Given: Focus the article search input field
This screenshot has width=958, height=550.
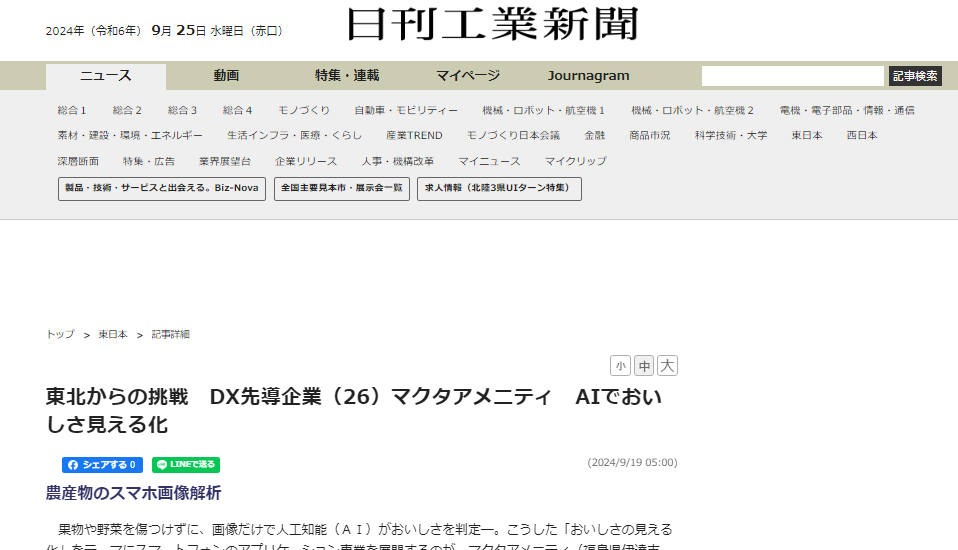Looking at the screenshot, I should pyautogui.click(x=792, y=76).
